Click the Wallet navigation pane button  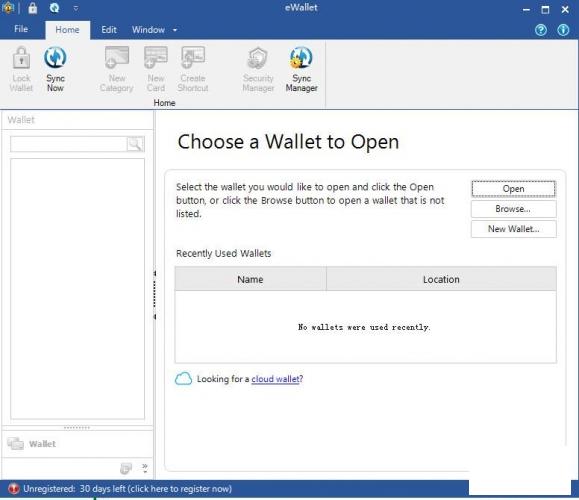point(78,444)
